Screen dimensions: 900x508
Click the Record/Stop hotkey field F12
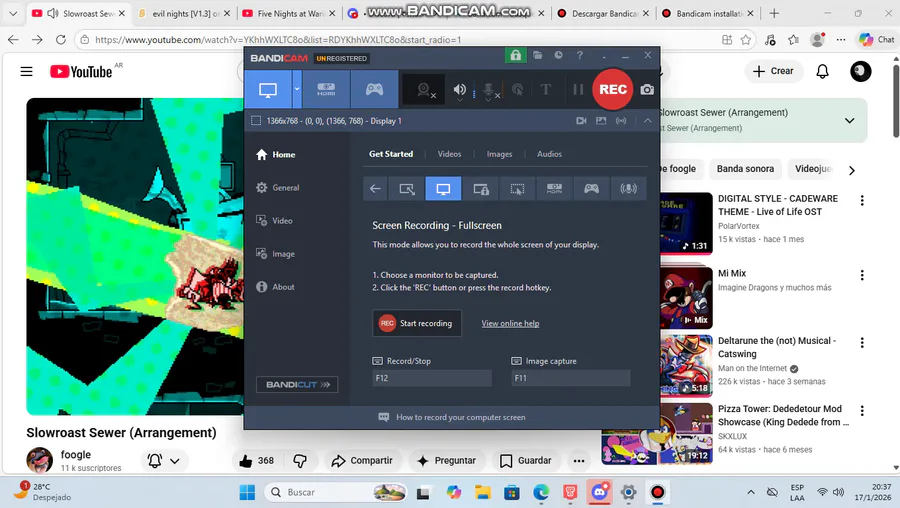[x=432, y=378]
